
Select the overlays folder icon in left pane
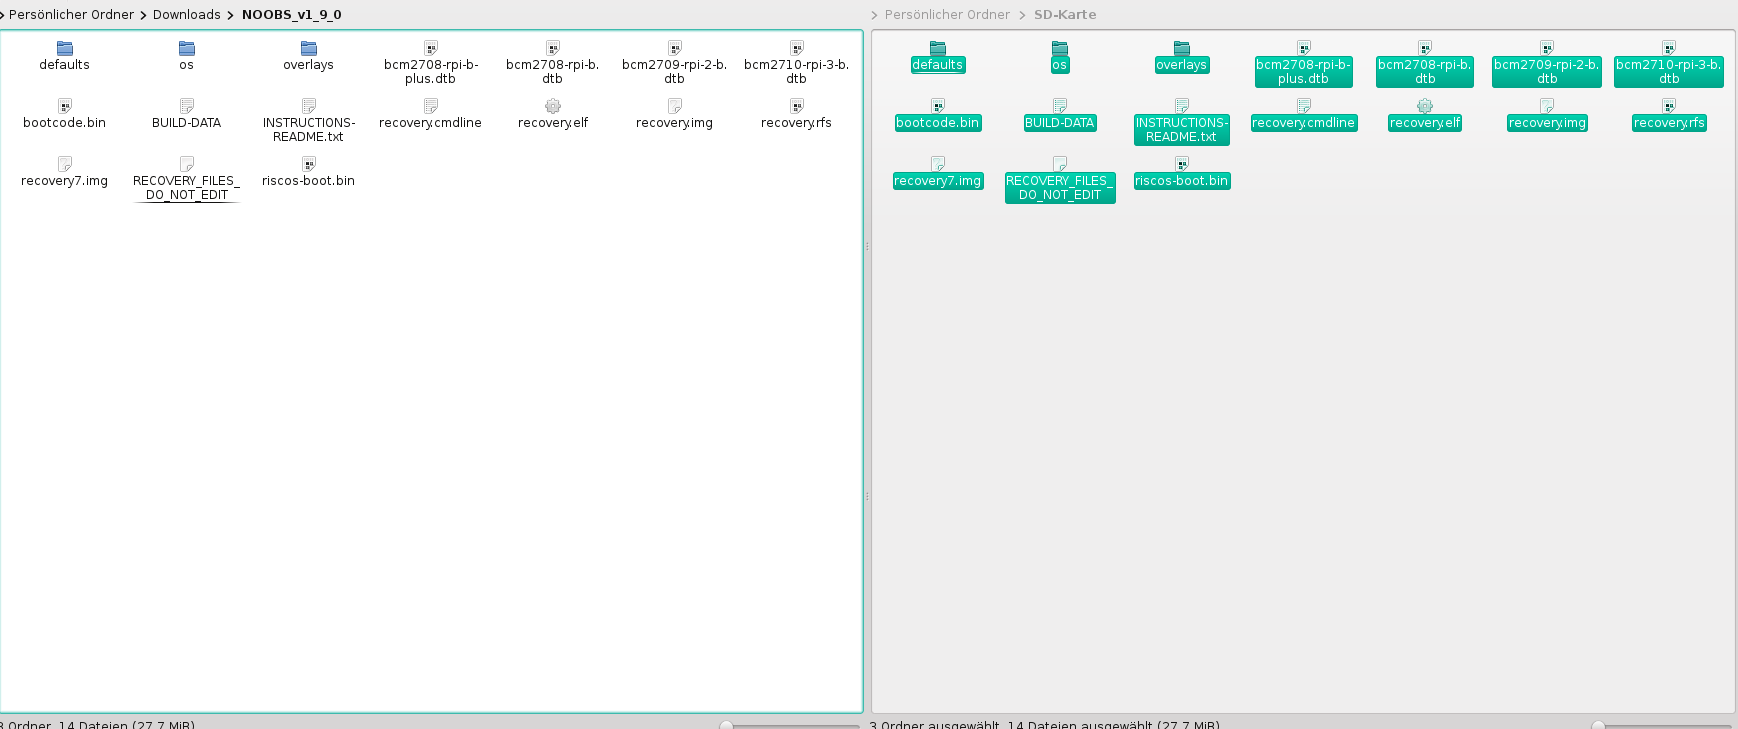click(x=309, y=48)
